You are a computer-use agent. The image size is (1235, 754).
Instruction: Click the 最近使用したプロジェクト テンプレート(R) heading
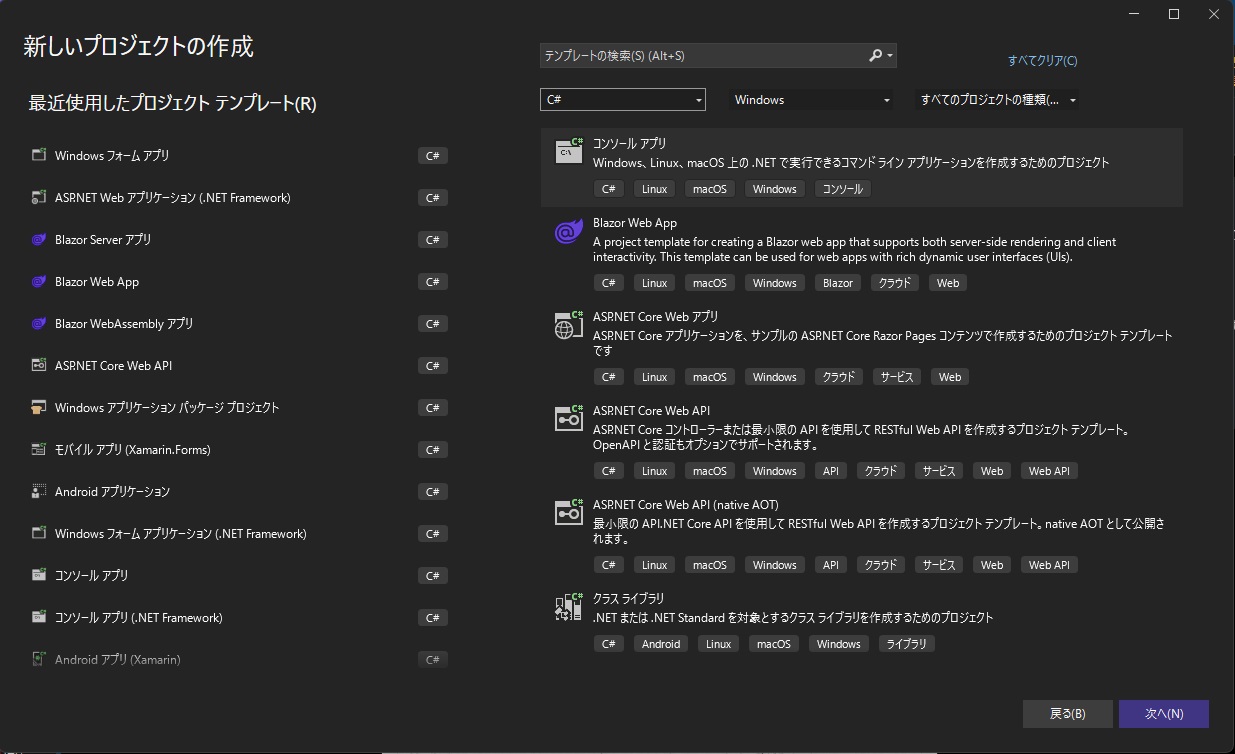pyautogui.click(x=172, y=103)
